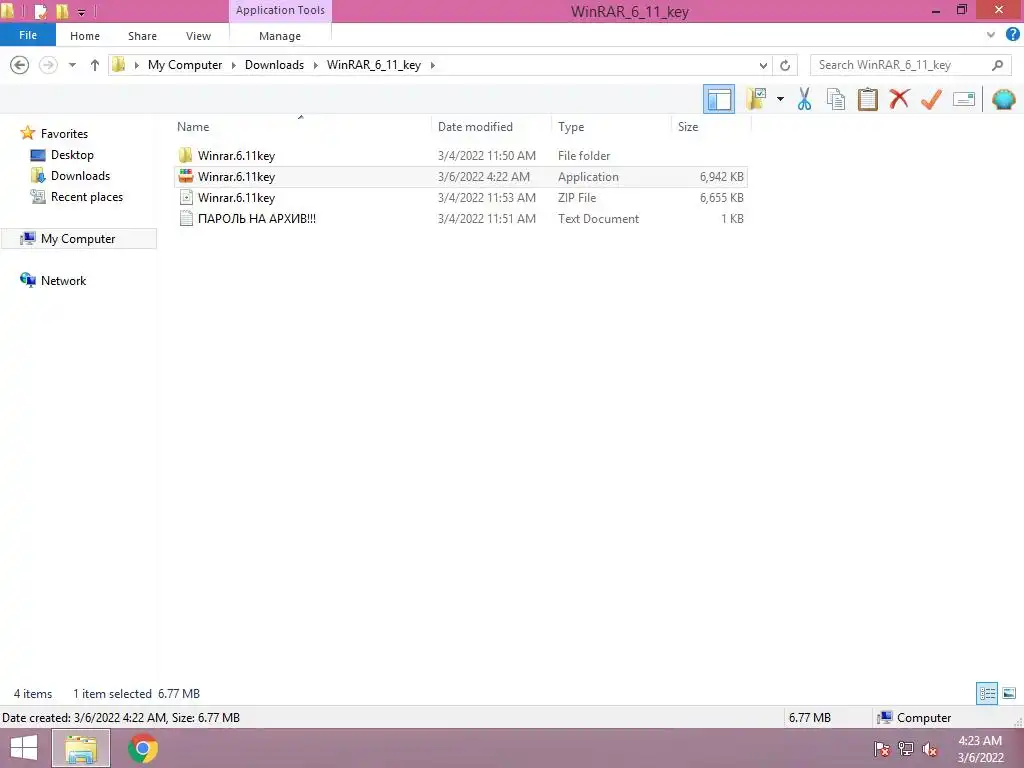Open Desktop in the navigation pane
The image size is (1024, 768).
72,155
